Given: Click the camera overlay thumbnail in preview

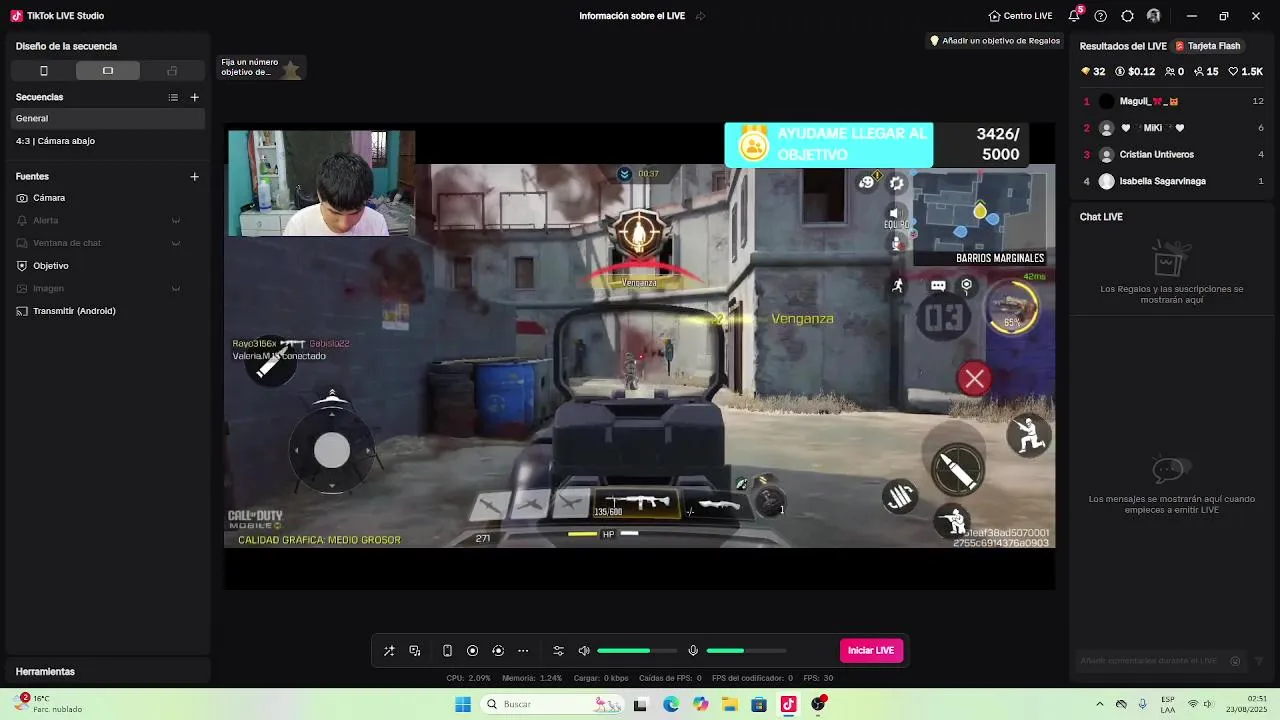Looking at the screenshot, I should point(321,183).
